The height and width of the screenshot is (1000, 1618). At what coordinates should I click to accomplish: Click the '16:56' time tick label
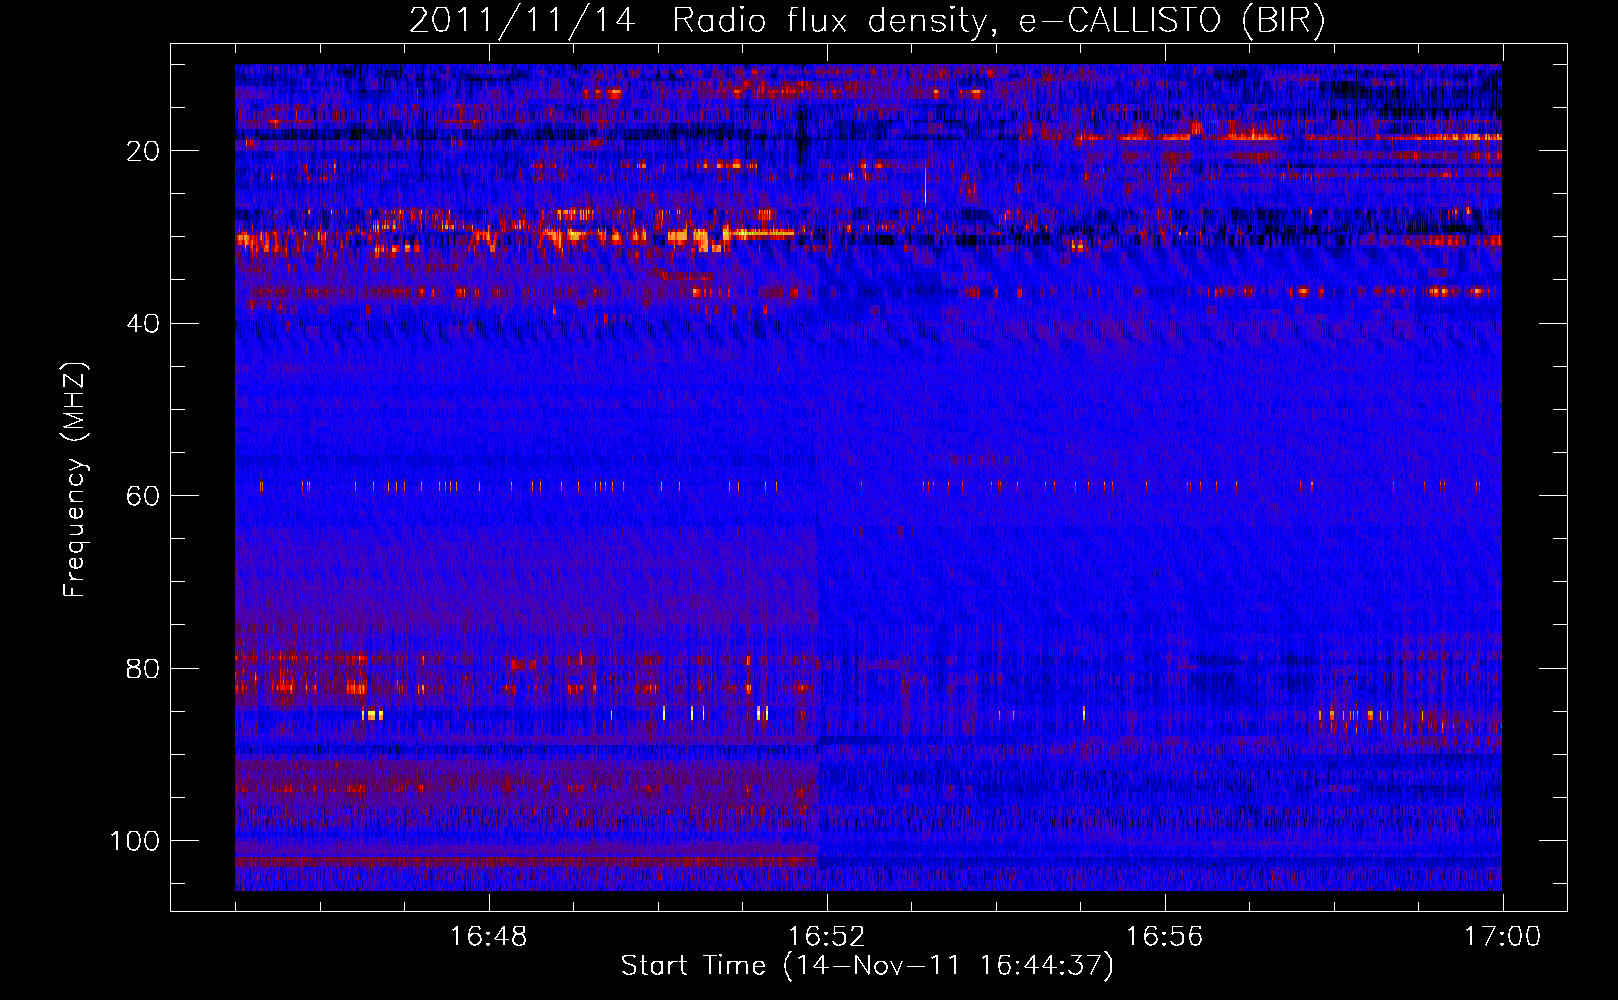point(1165,937)
